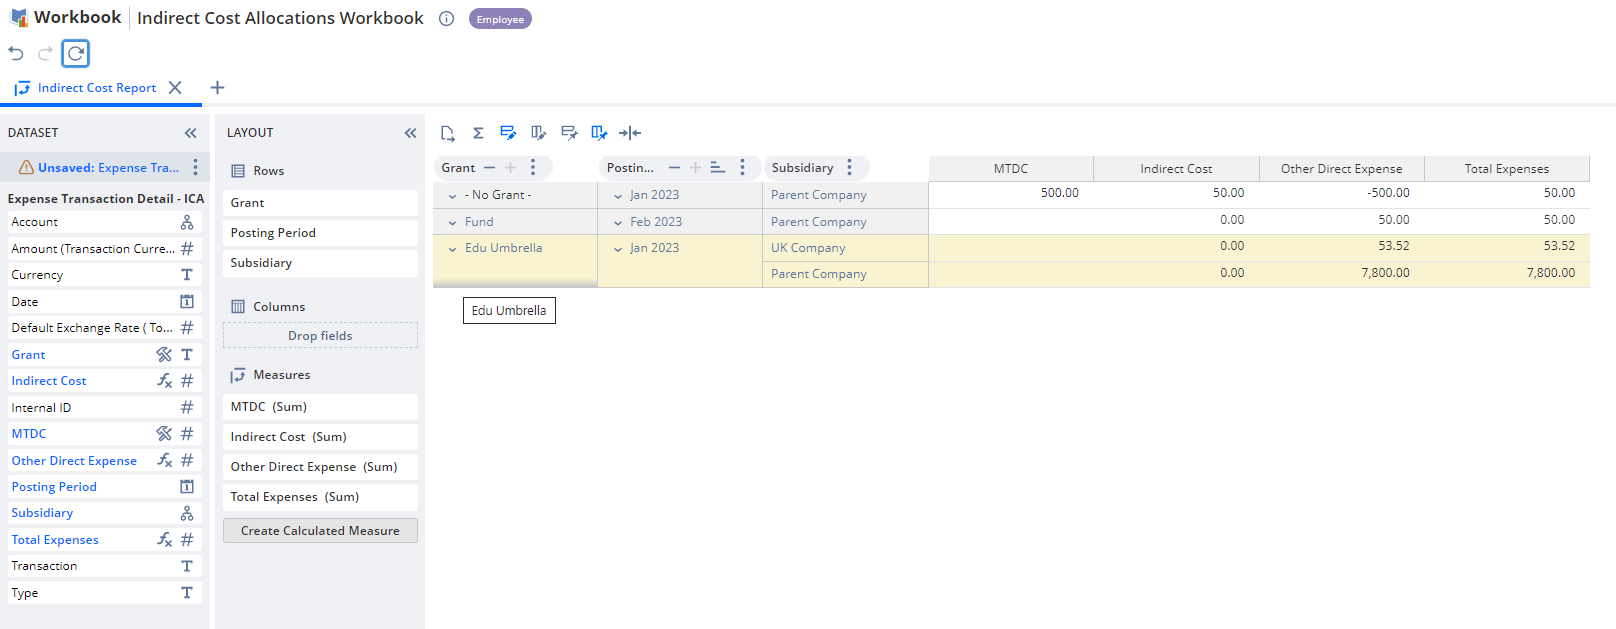This screenshot has width=1616, height=629.
Task: Click the Total Expenses column header
Action: tap(1507, 169)
